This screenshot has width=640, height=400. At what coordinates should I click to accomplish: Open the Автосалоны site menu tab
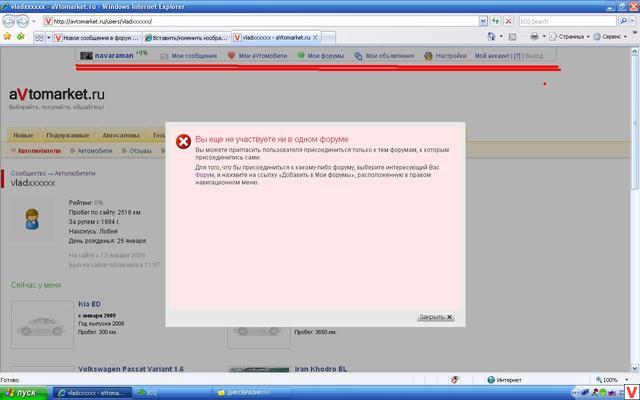click(120, 135)
